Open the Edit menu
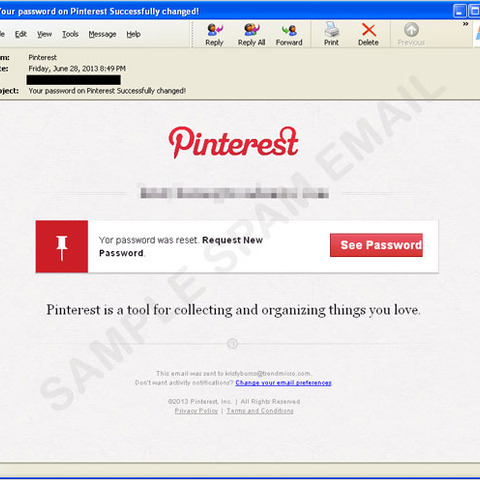Image resolution: width=480 pixels, height=480 pixels. (x=21, y=34)
